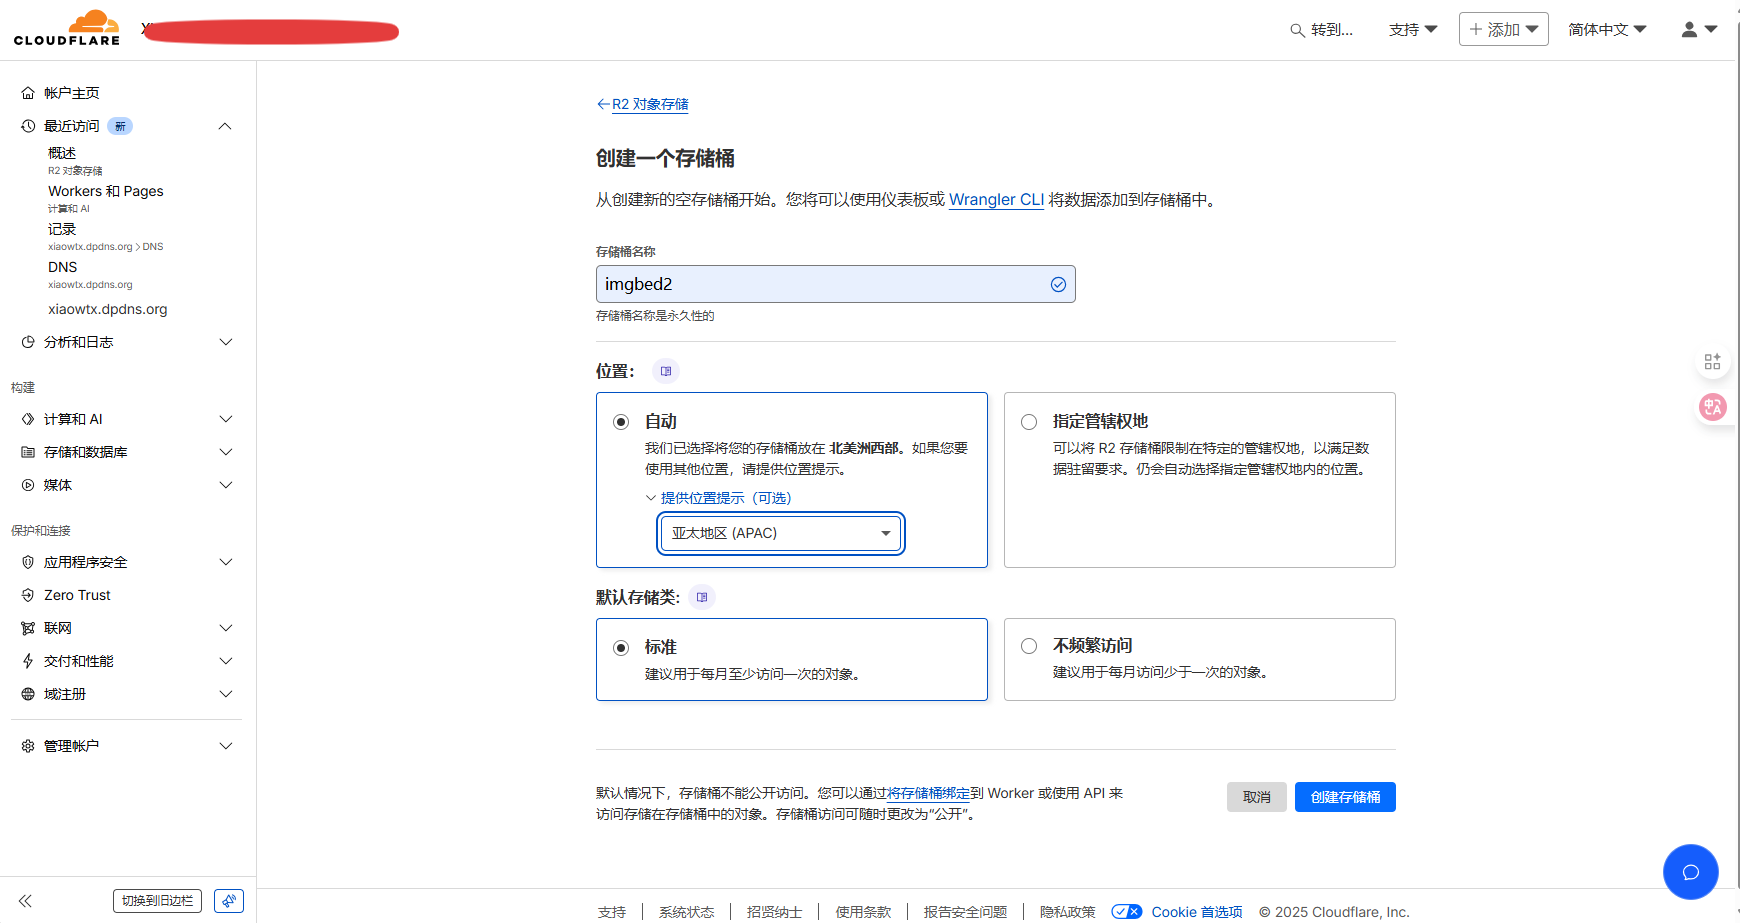
Task: Open Zero Trust in the sidebar
Action: (77, 595)
